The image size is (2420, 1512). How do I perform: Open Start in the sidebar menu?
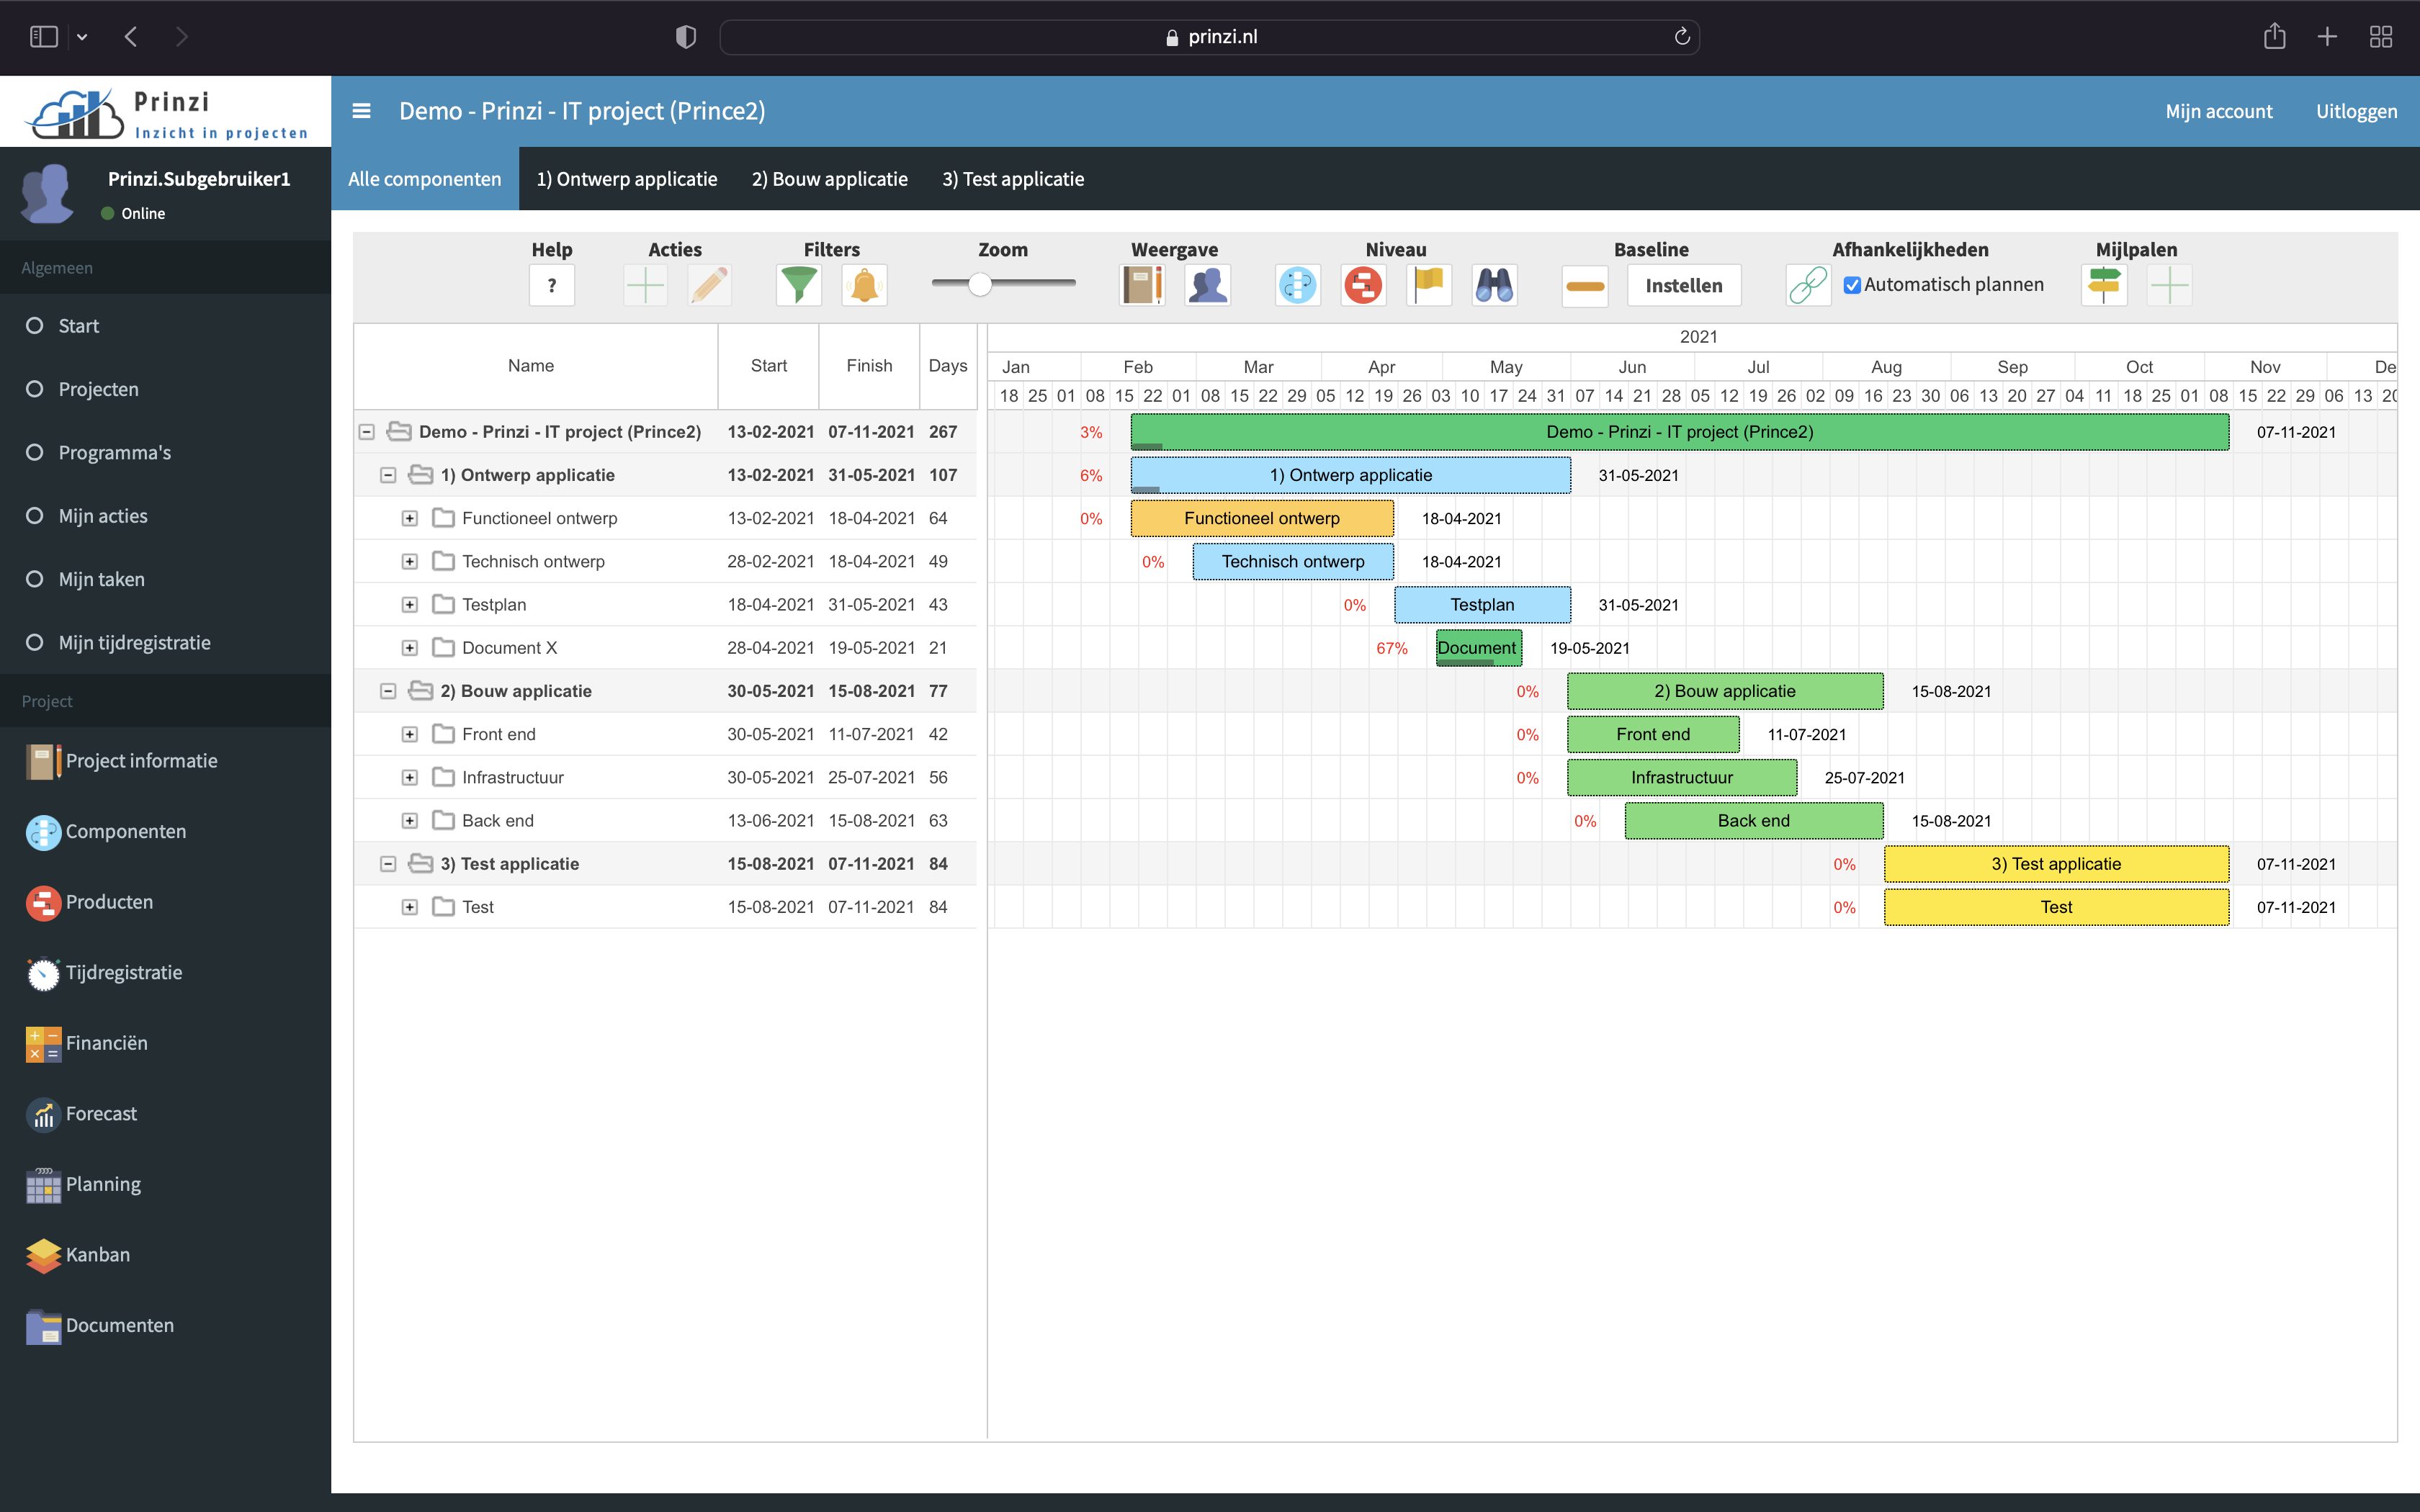[165, 326]
